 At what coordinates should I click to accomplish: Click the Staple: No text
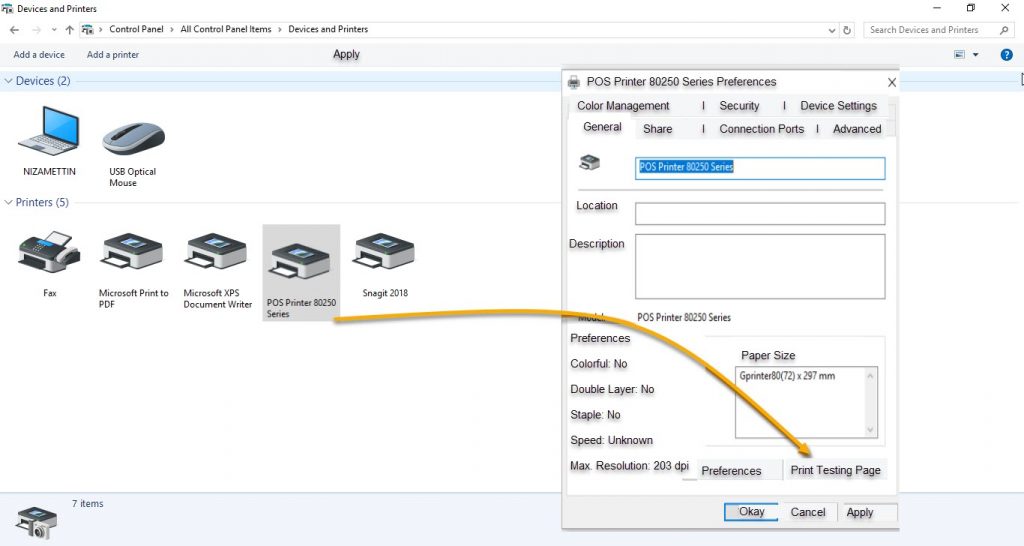(x=595, y=415)
